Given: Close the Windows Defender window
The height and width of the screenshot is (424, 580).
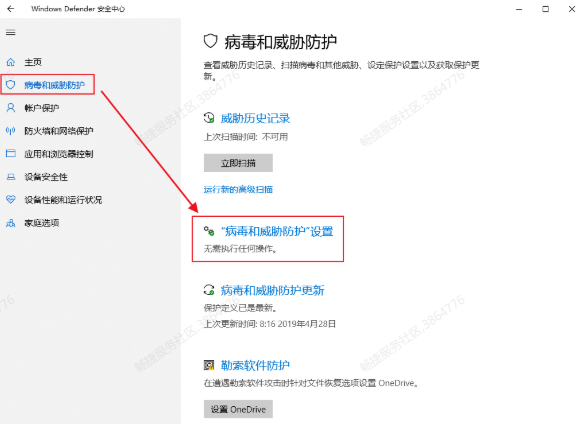Looking at the screenshot, I should click(572, 9).
